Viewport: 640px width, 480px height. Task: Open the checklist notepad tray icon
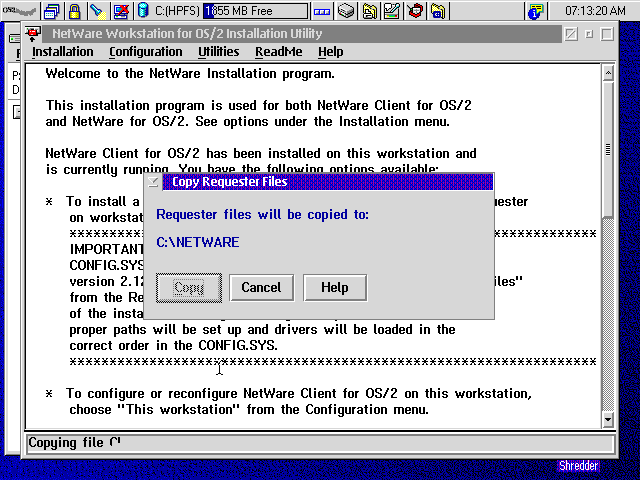coord(391,11)
